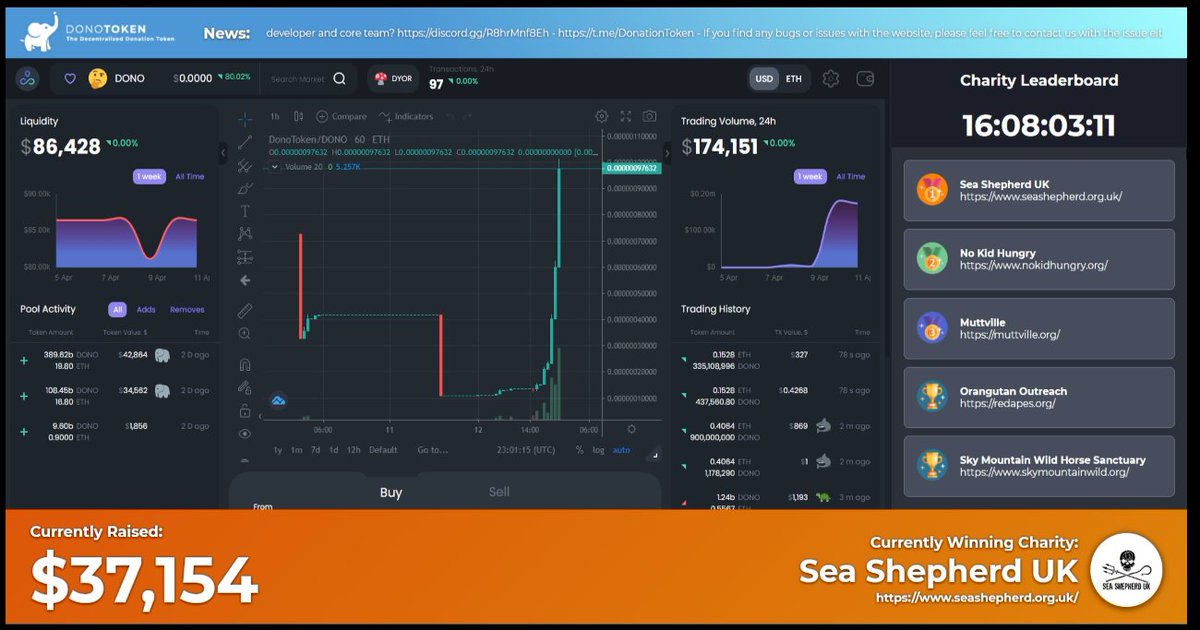
Task: Open the DEXTools infinity logo menu
Action: pos(27,78)
